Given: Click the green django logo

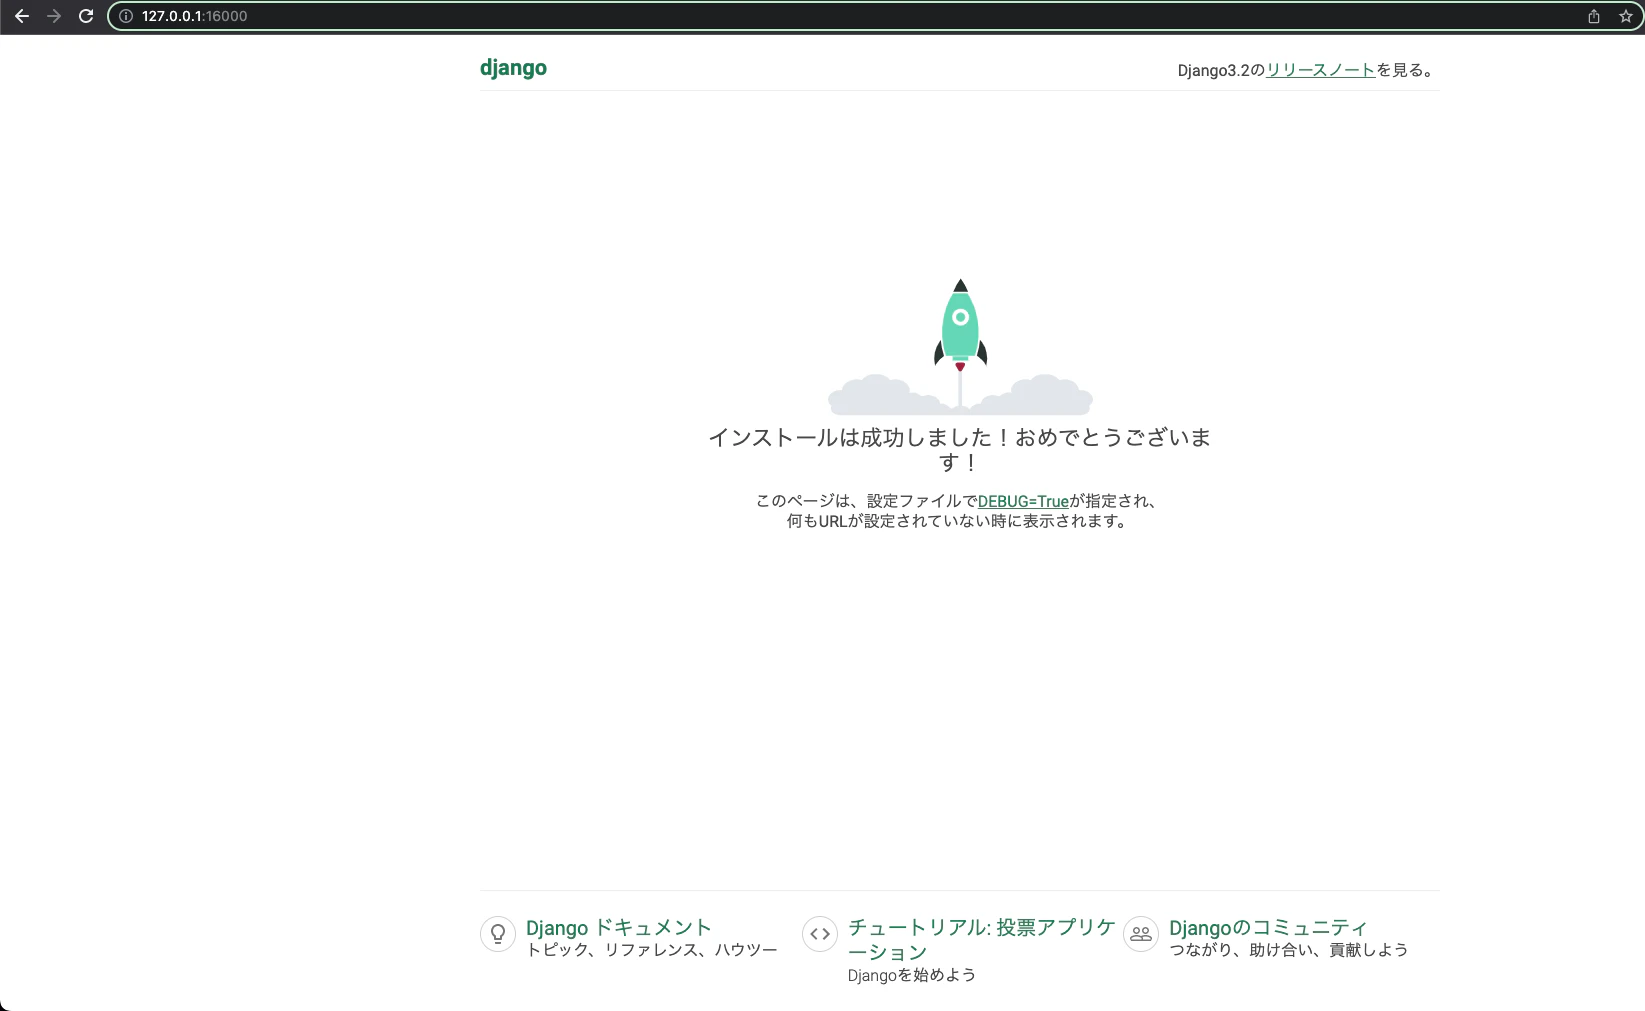Looking at the screenshot, I should pyautogui.click(x=513, y=68).
